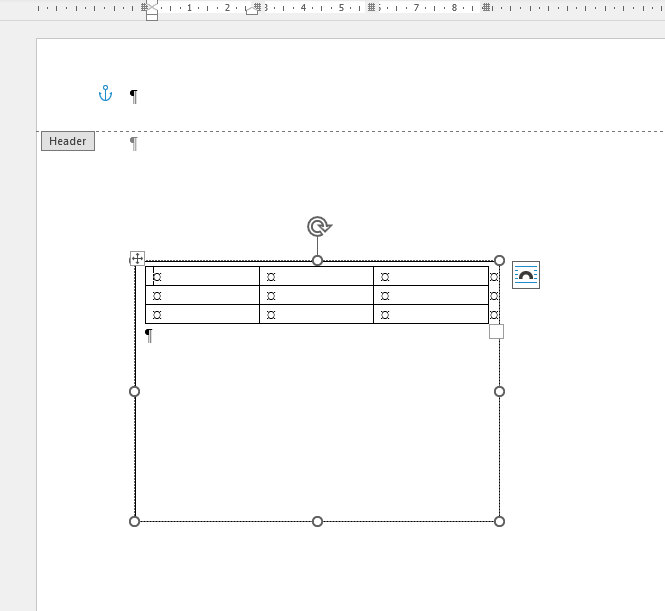Image resolution: width=665 pixels, height=611 pixels.
Task: Click the blue object anchor icon
Action: (105, 93)
